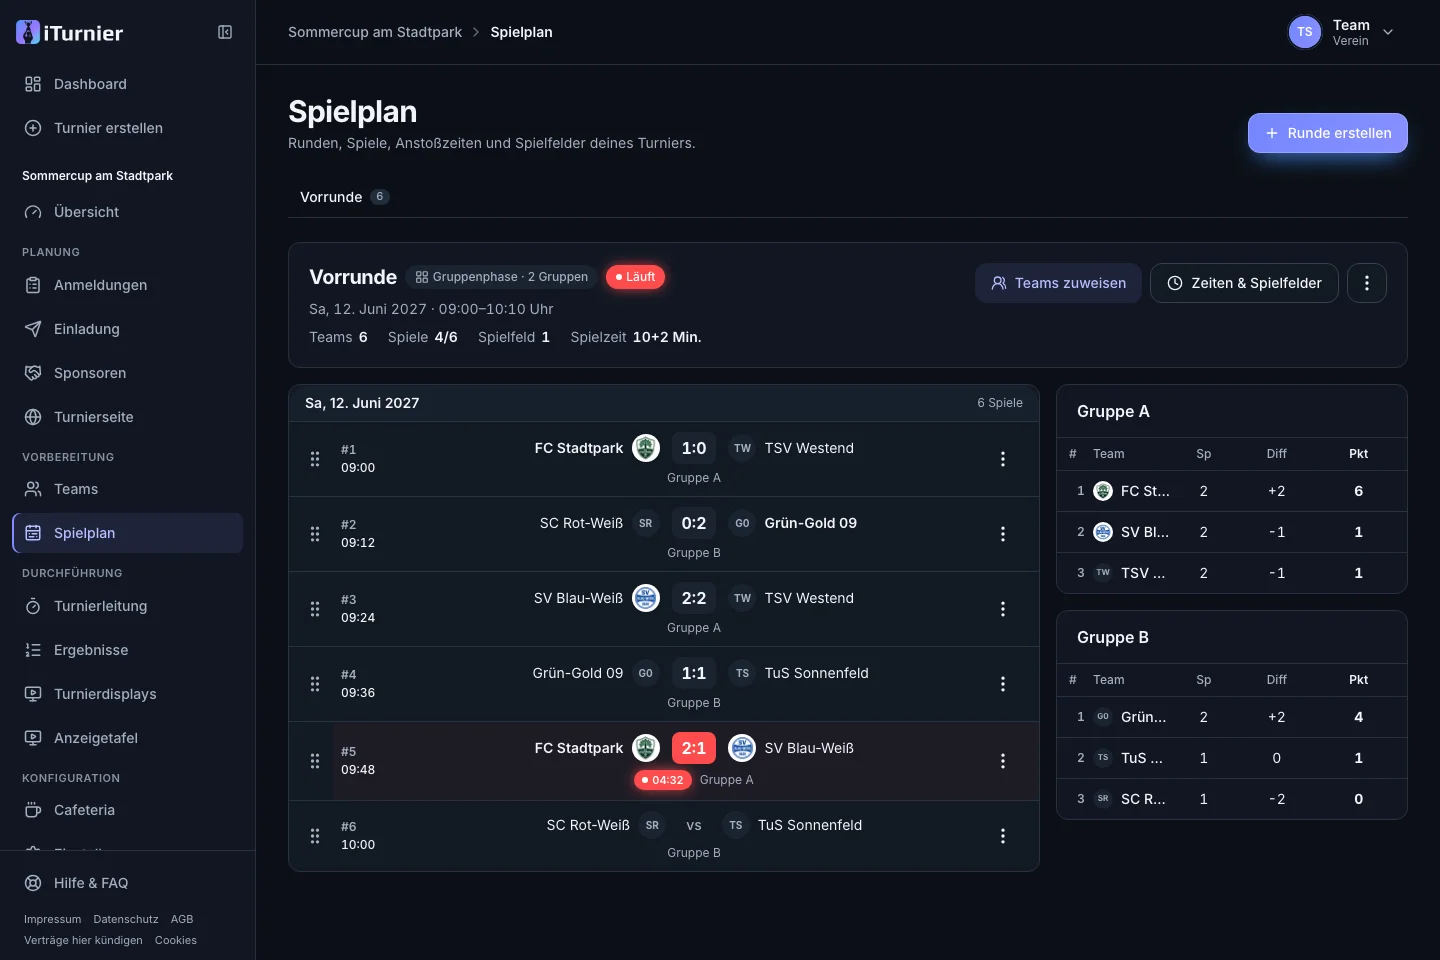Open Anzeigetafel in the sidebar
Screen dimensions: 1440x960
pyautogui.click(x=128, y=738)
